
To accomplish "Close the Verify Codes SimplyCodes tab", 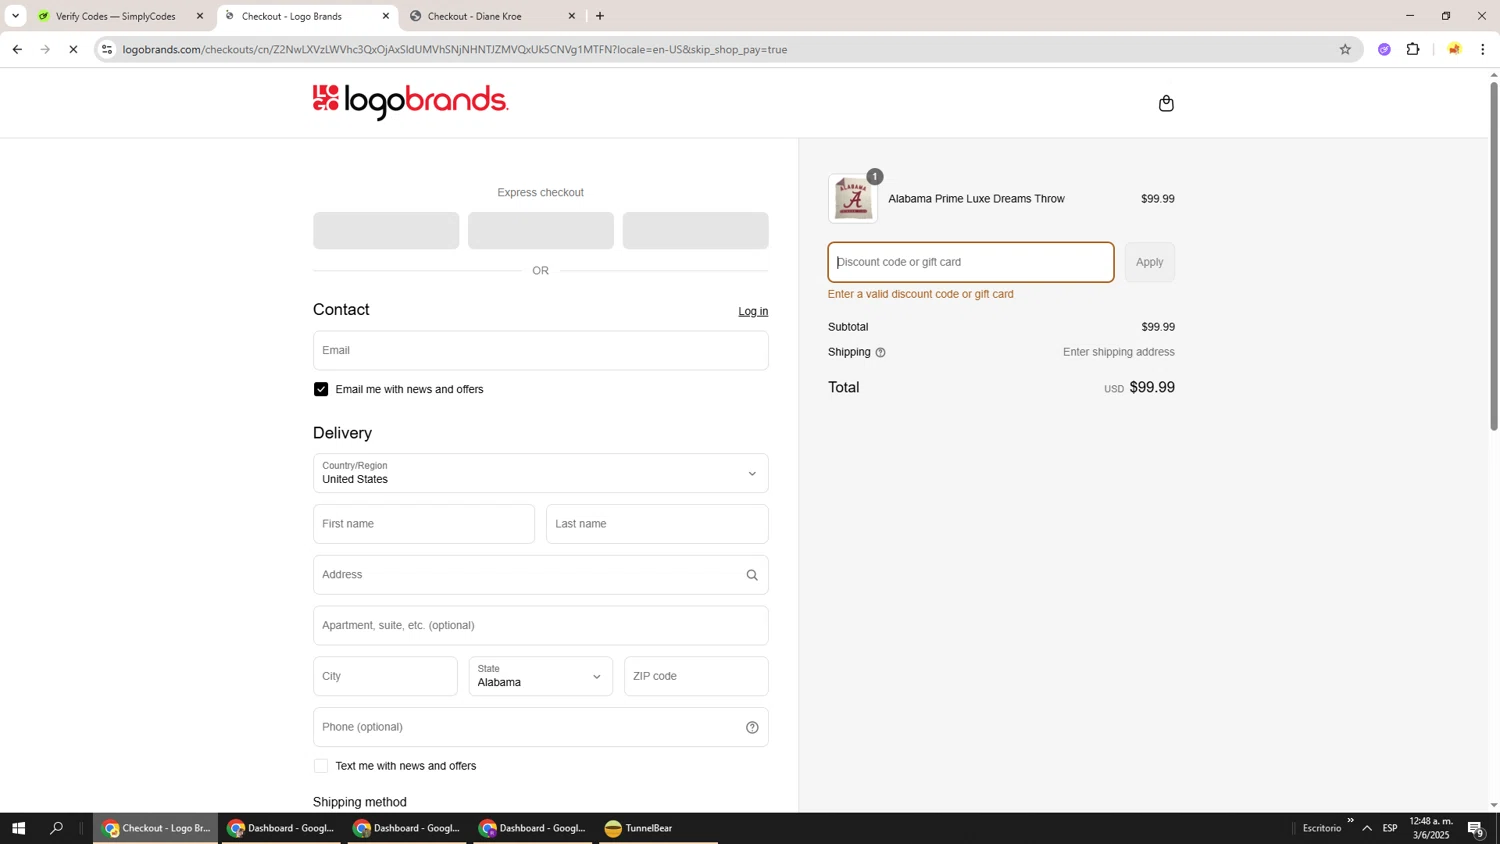I will tap(200, 16).
